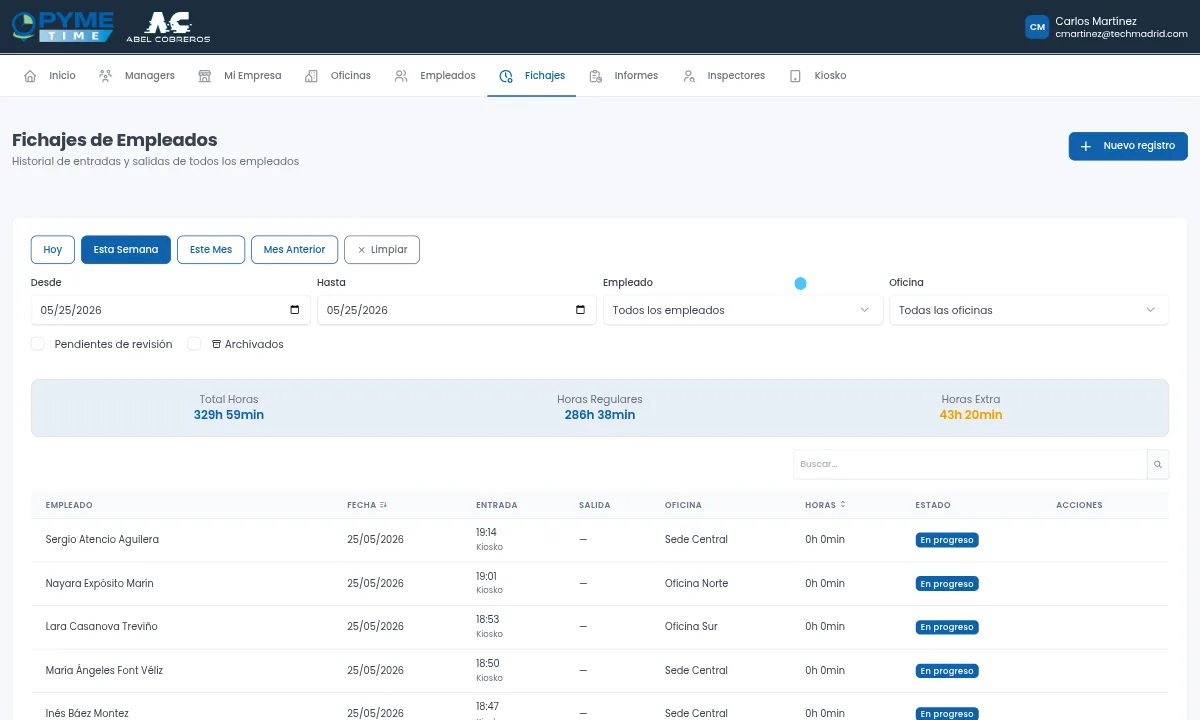The width and height of the screenshot is (1200, 720).
Task: Click the PymeTime logo
Action: 62,26
